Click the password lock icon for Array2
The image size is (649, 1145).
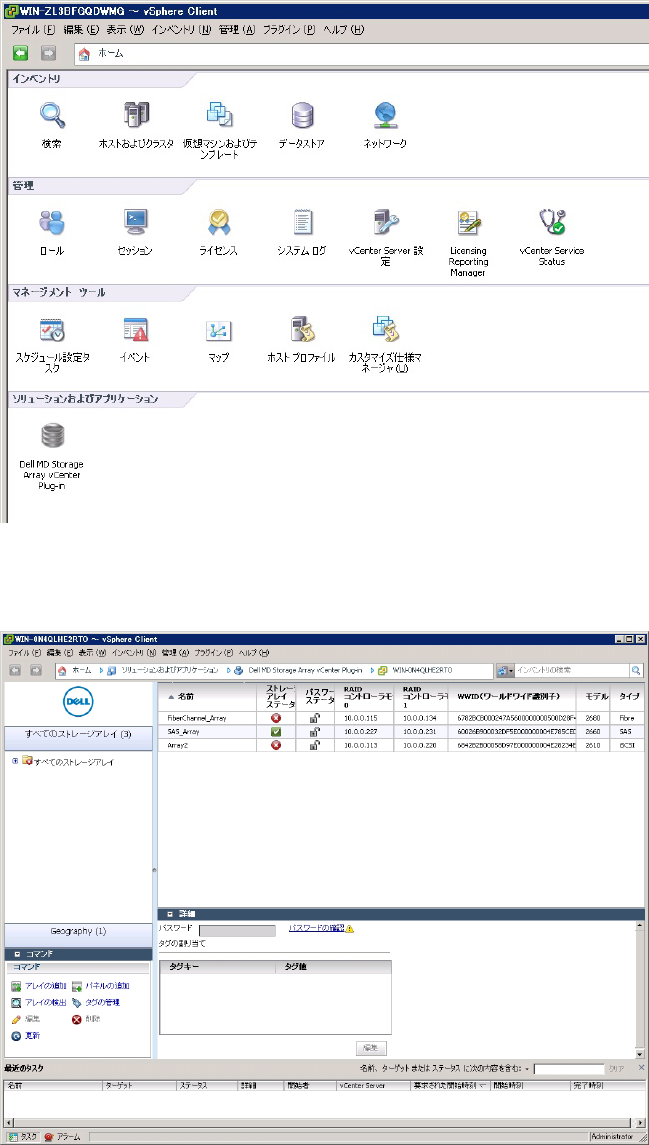[x=315, y=746]
